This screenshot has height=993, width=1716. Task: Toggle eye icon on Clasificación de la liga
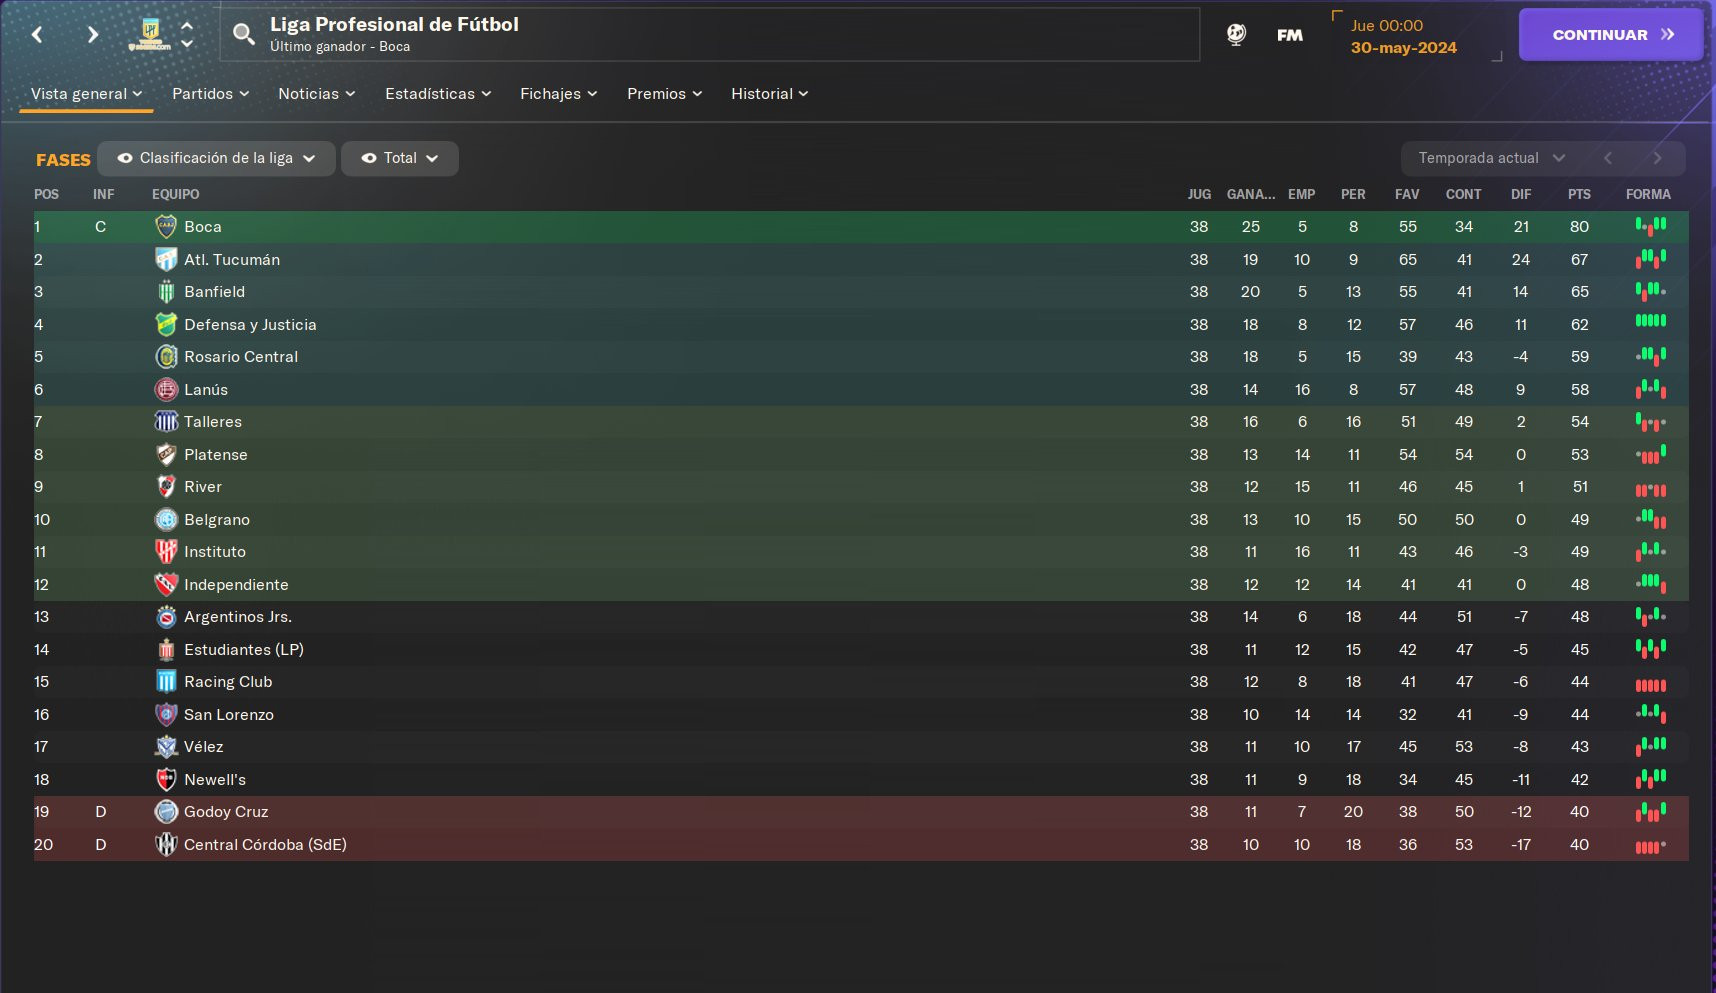125,158
